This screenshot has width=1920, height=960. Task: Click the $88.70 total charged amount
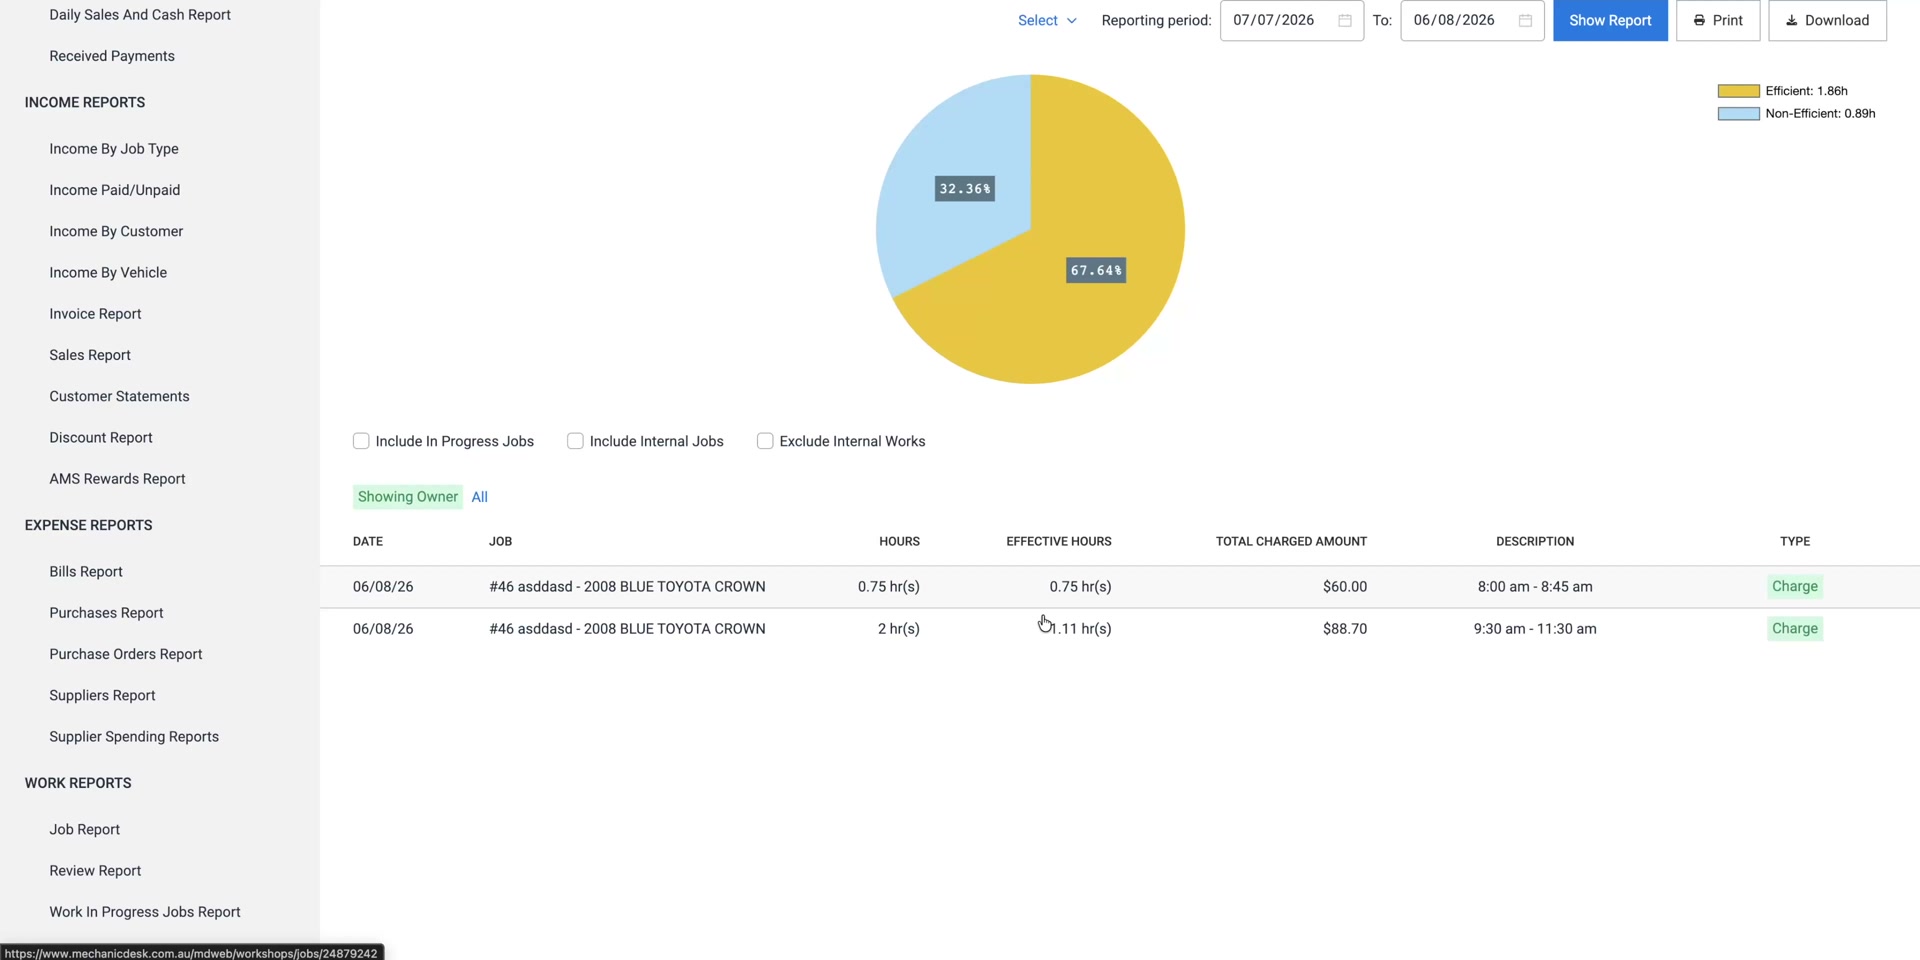pos(1345,629)
